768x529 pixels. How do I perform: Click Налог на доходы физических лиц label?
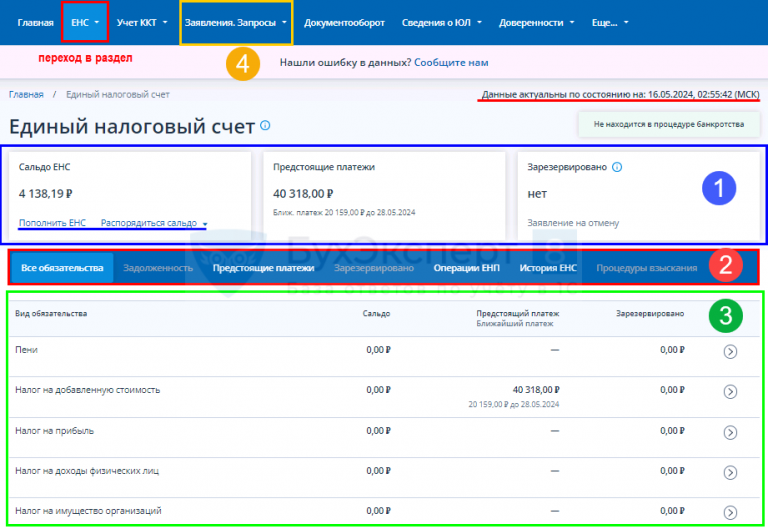pyautogui.click(x=87, y=471)
